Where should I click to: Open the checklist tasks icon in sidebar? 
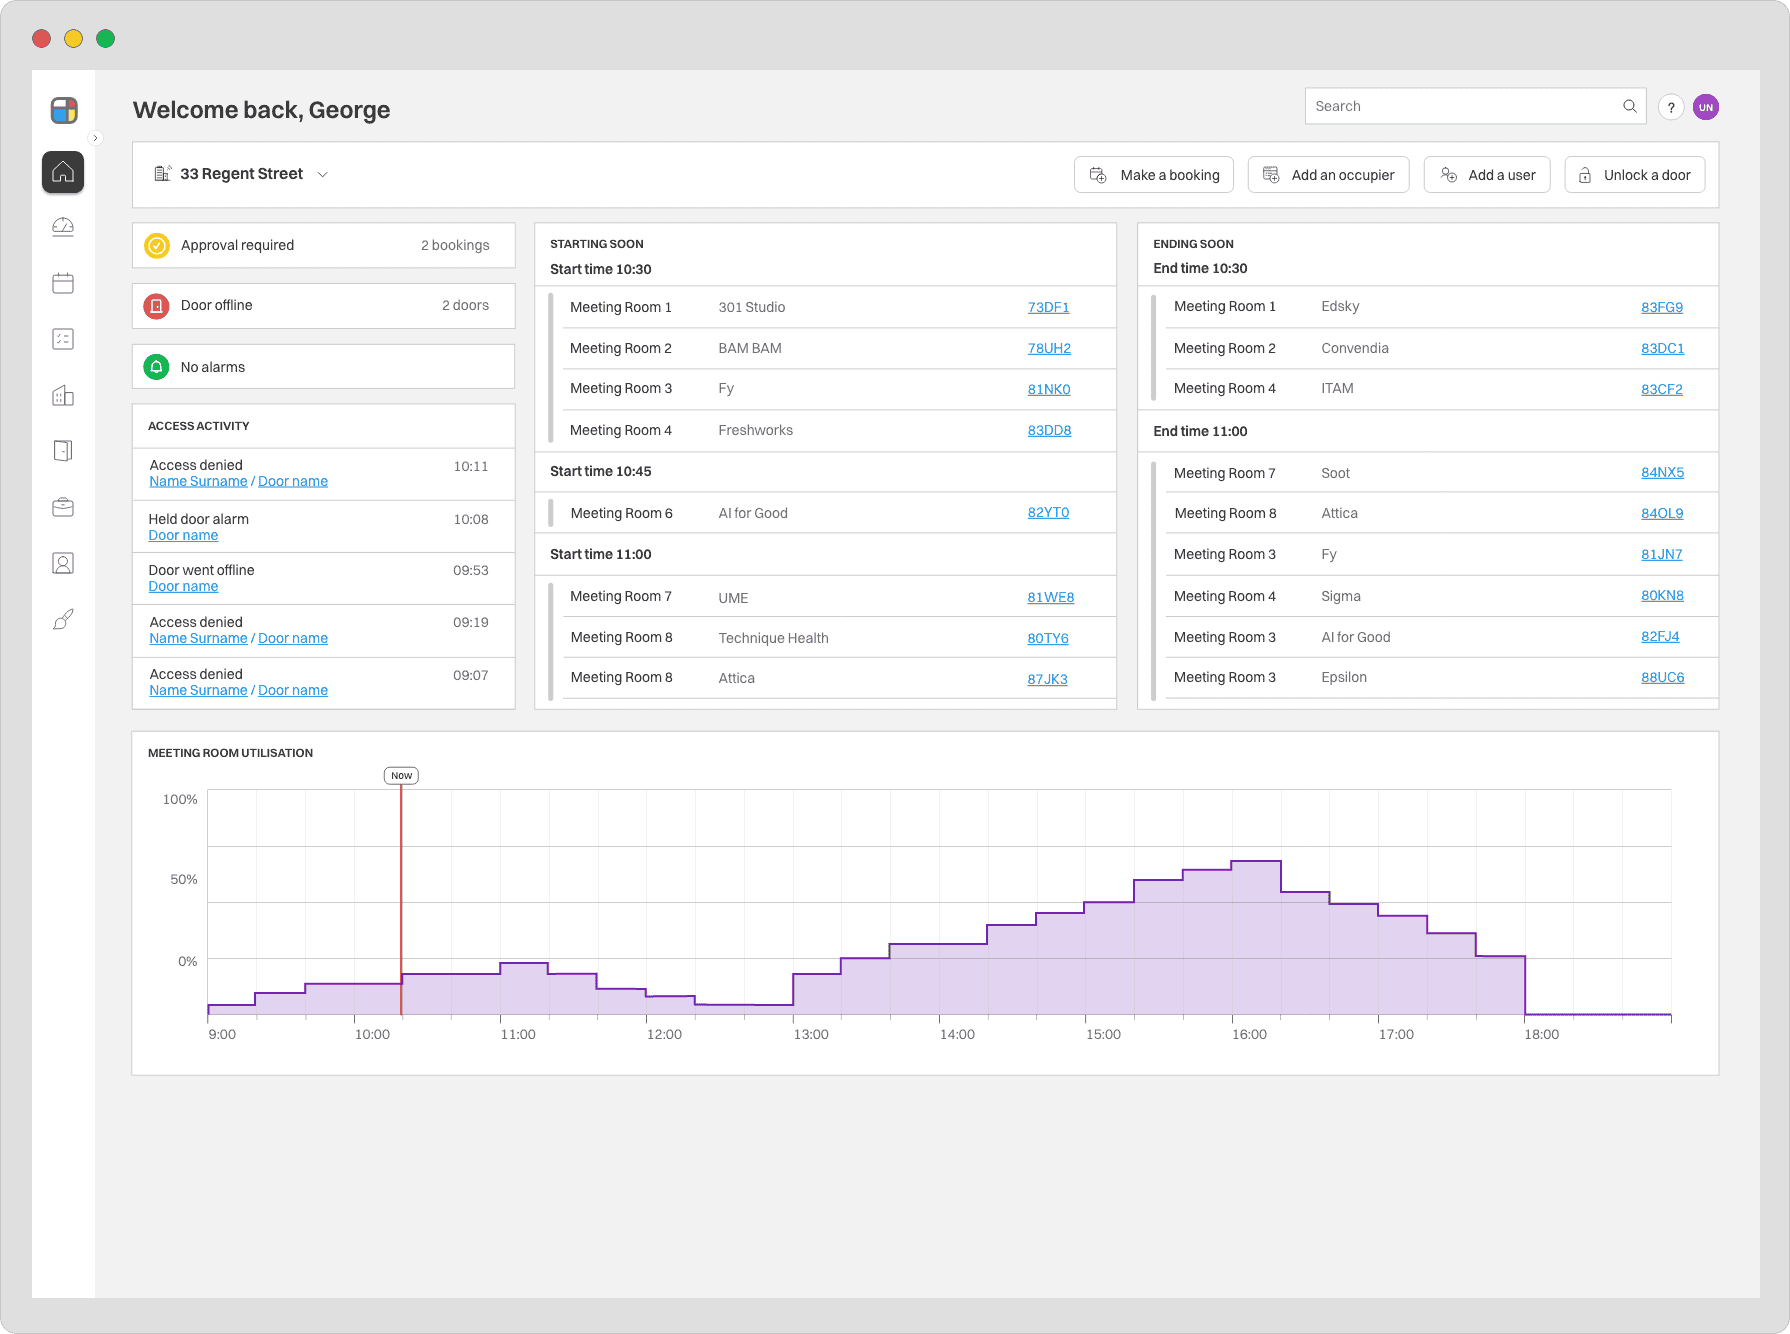click(63, 339)
